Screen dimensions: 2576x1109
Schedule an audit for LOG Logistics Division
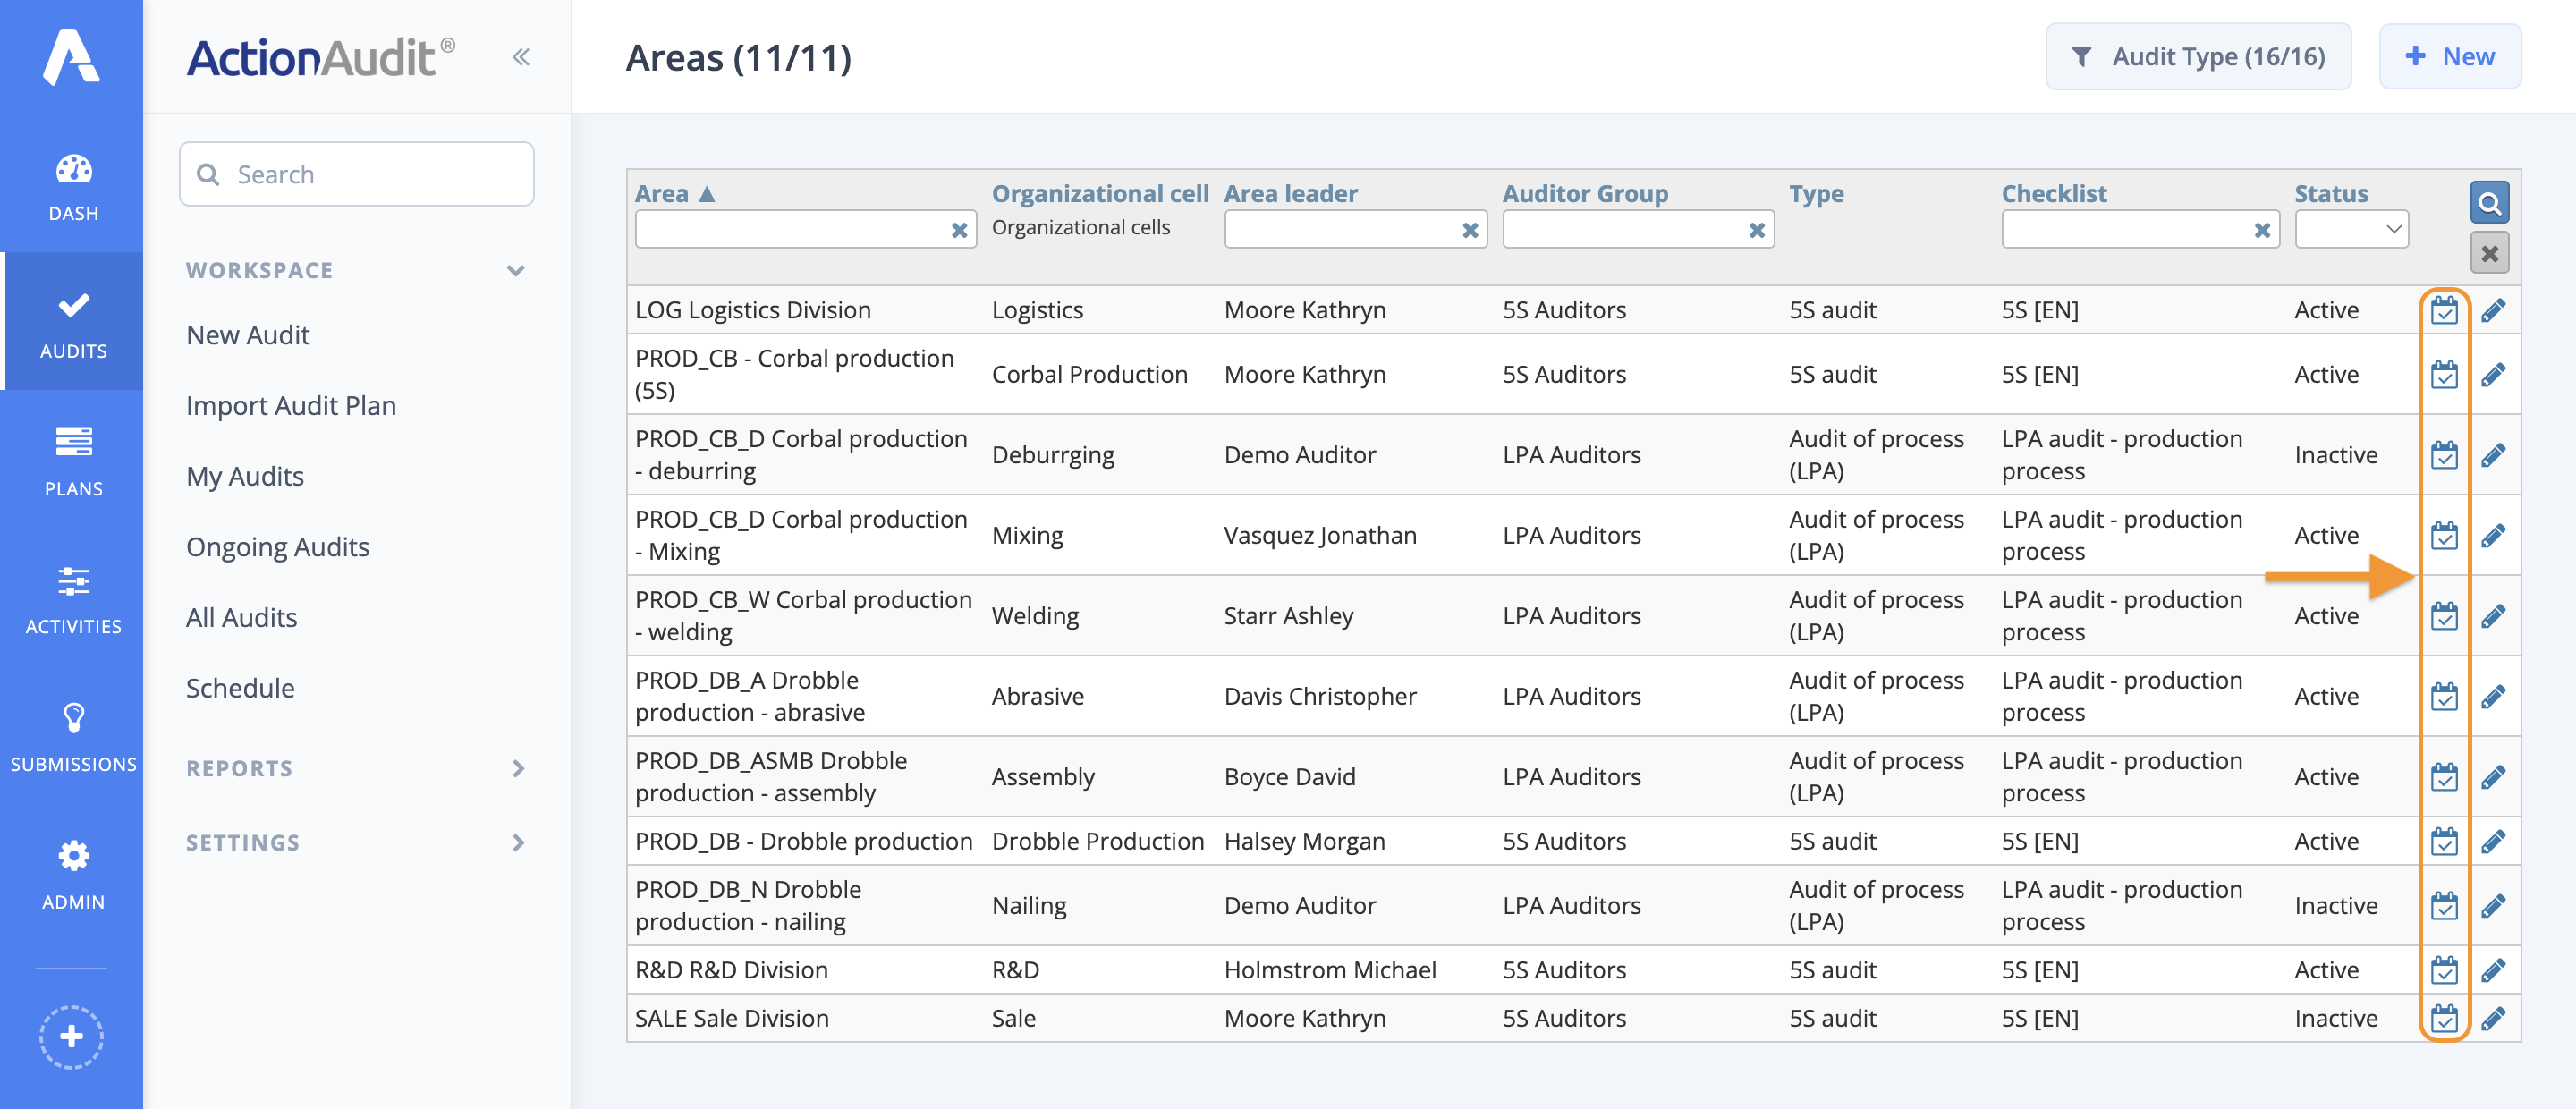coord(2444,310)
